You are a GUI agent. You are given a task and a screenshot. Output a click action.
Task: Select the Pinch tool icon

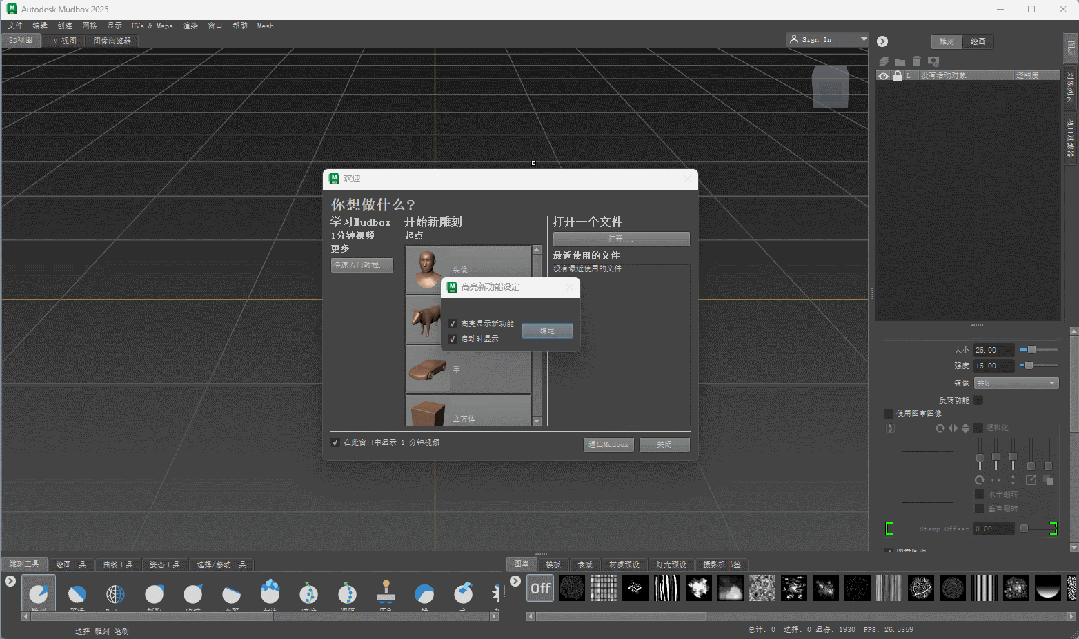193,594
